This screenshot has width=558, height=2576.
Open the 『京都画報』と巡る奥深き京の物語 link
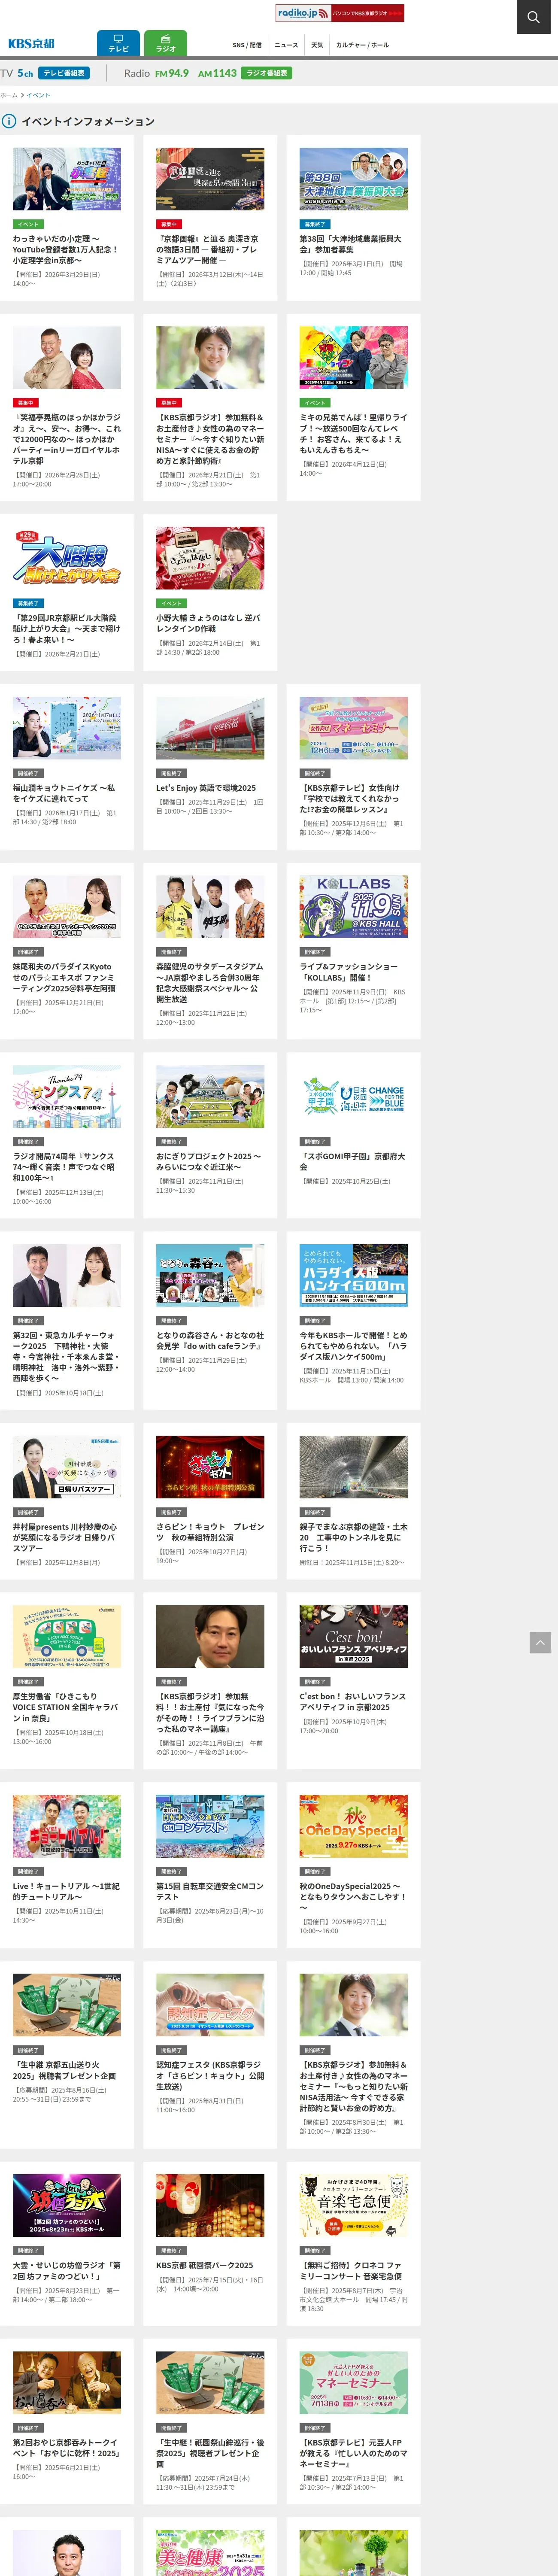tap(210, 250)
